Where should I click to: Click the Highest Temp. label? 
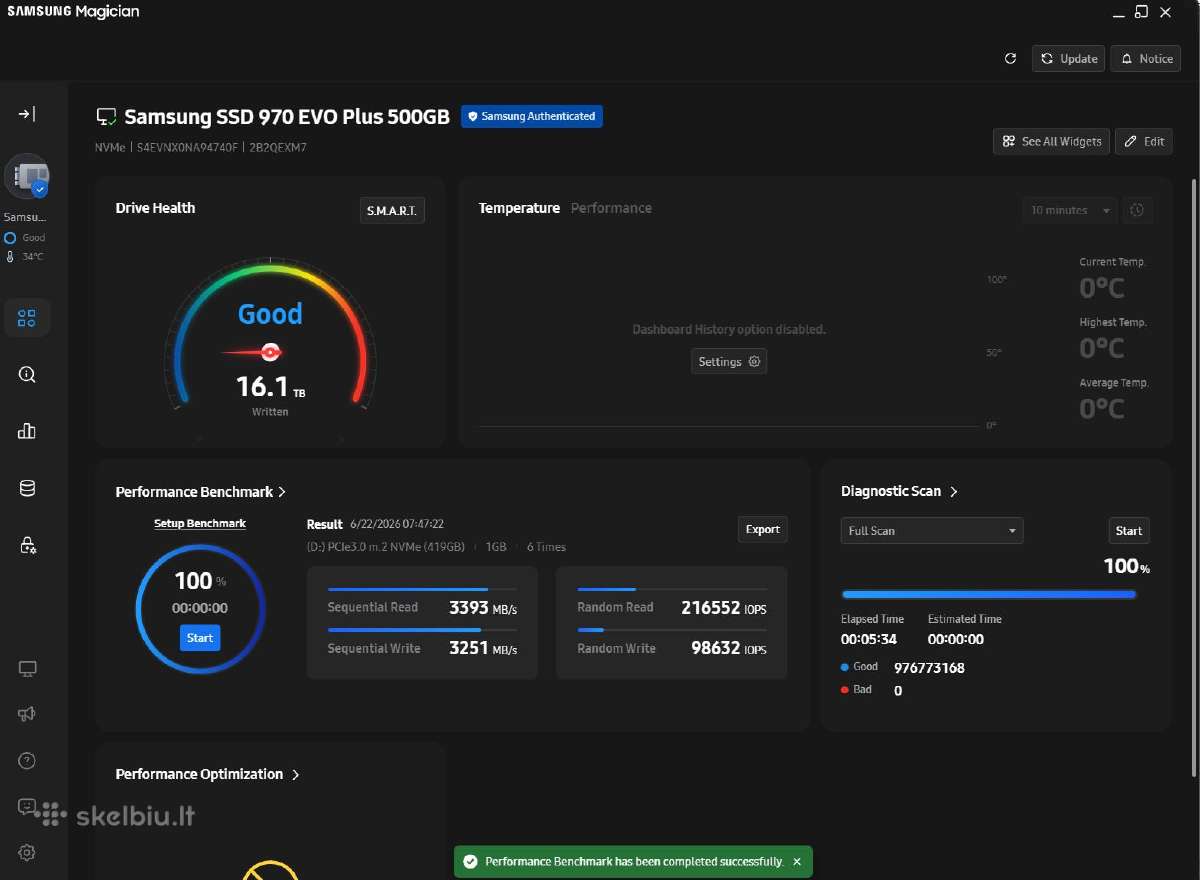pyautogui.click(x=1113, y=322)
